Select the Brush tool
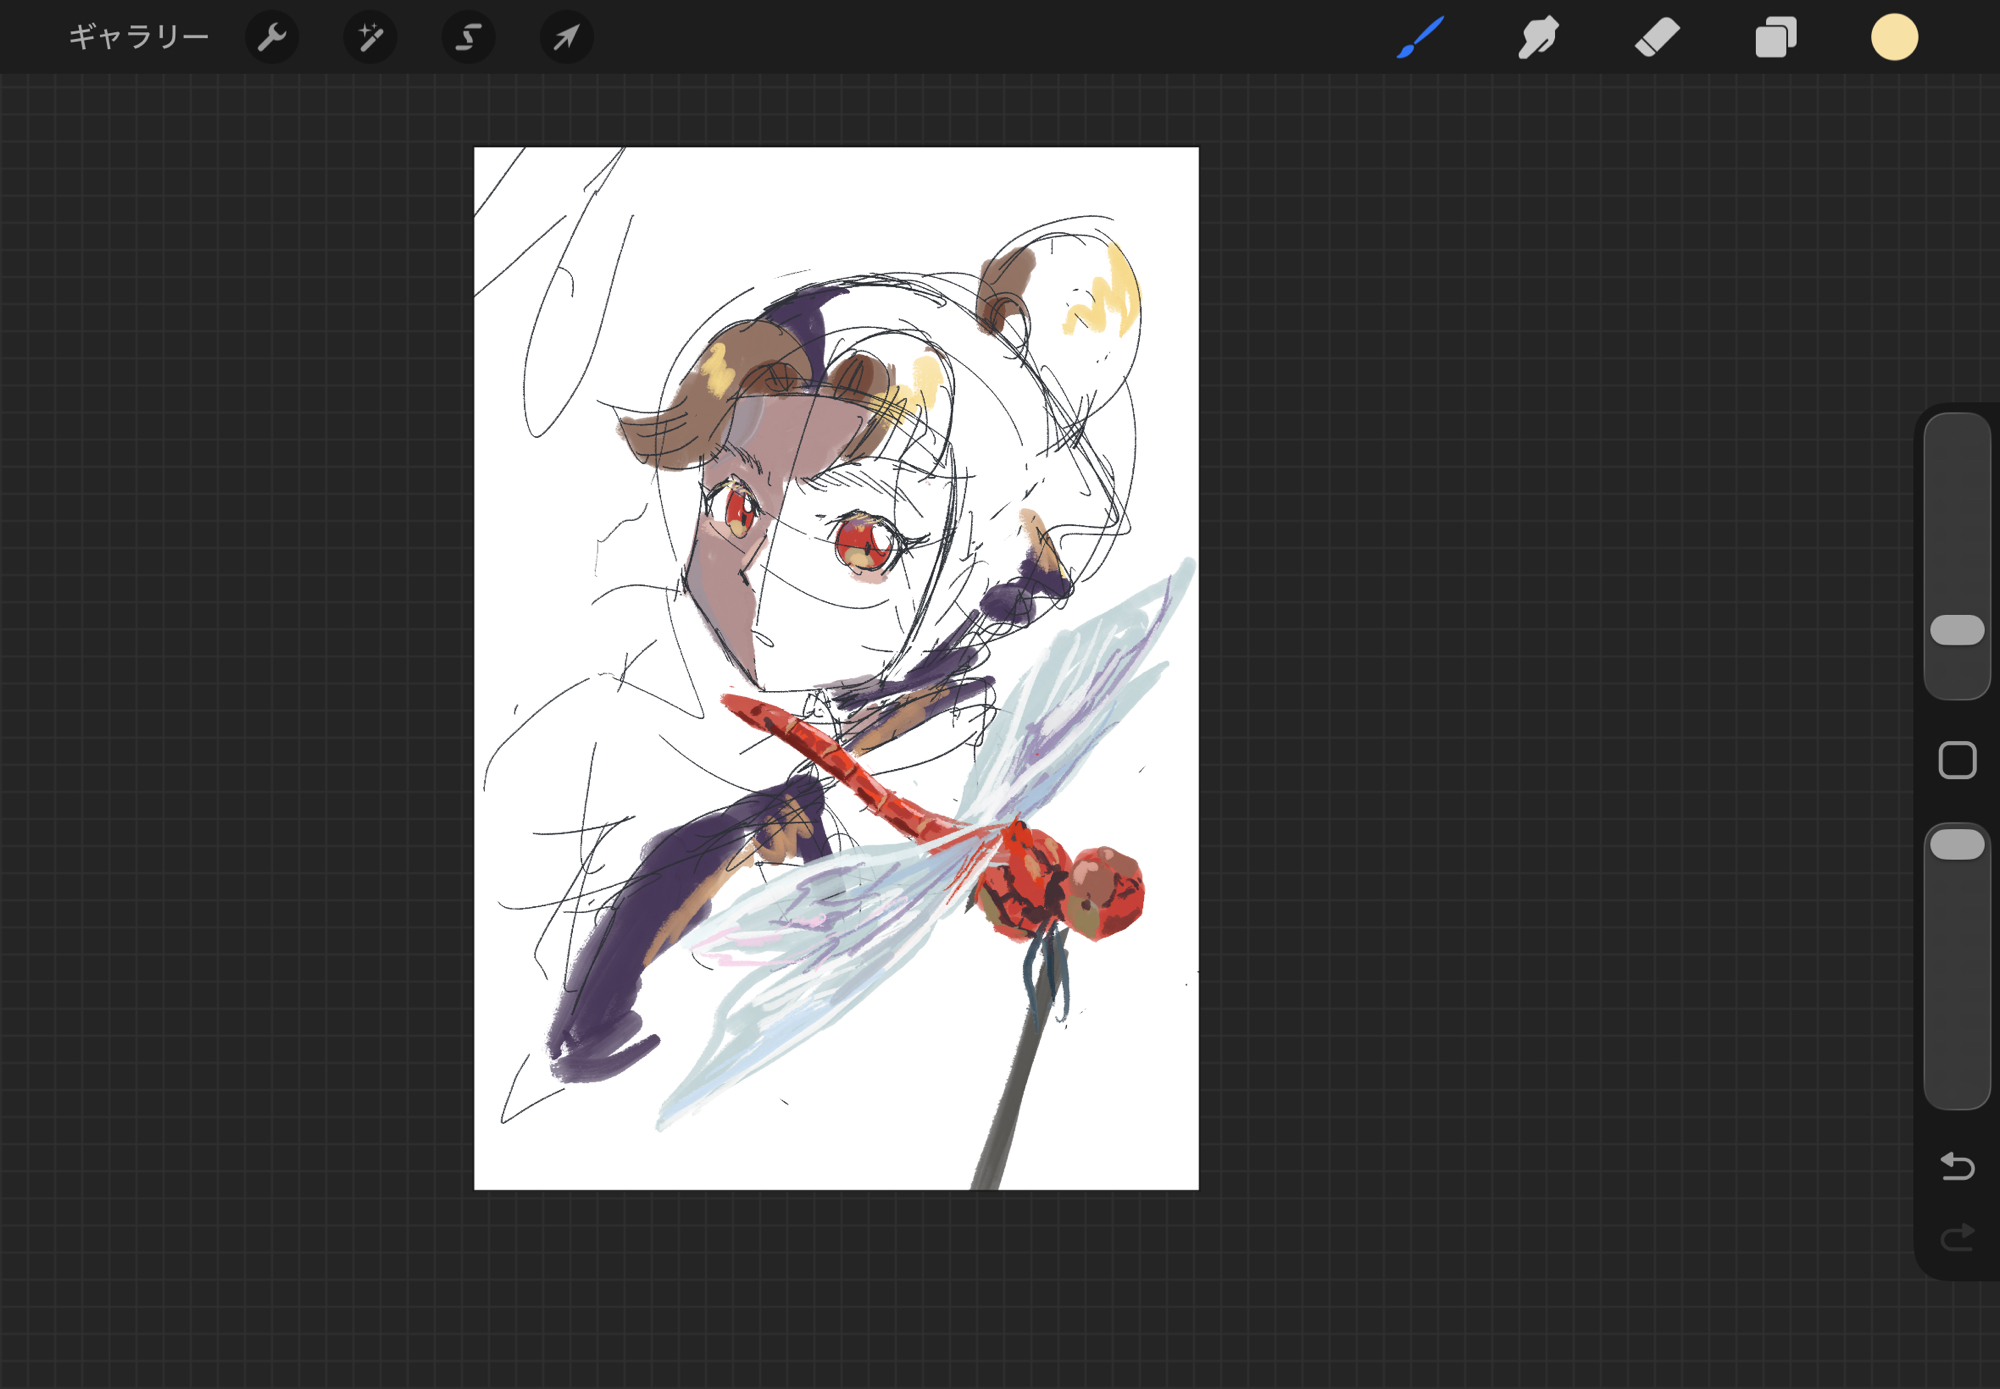The height and width of the screenshot is (1389, 2000). 1420,38
